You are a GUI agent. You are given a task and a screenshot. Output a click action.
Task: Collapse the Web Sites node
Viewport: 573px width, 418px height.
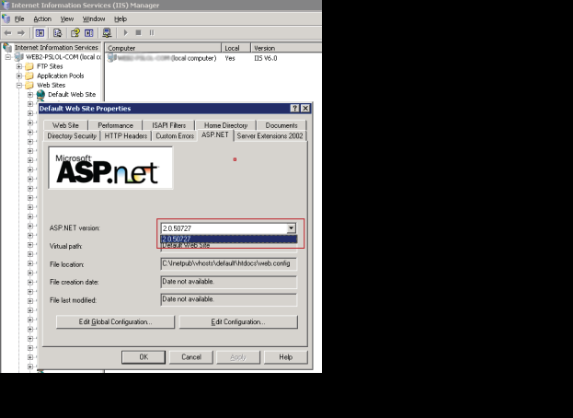tap(19, 86)
